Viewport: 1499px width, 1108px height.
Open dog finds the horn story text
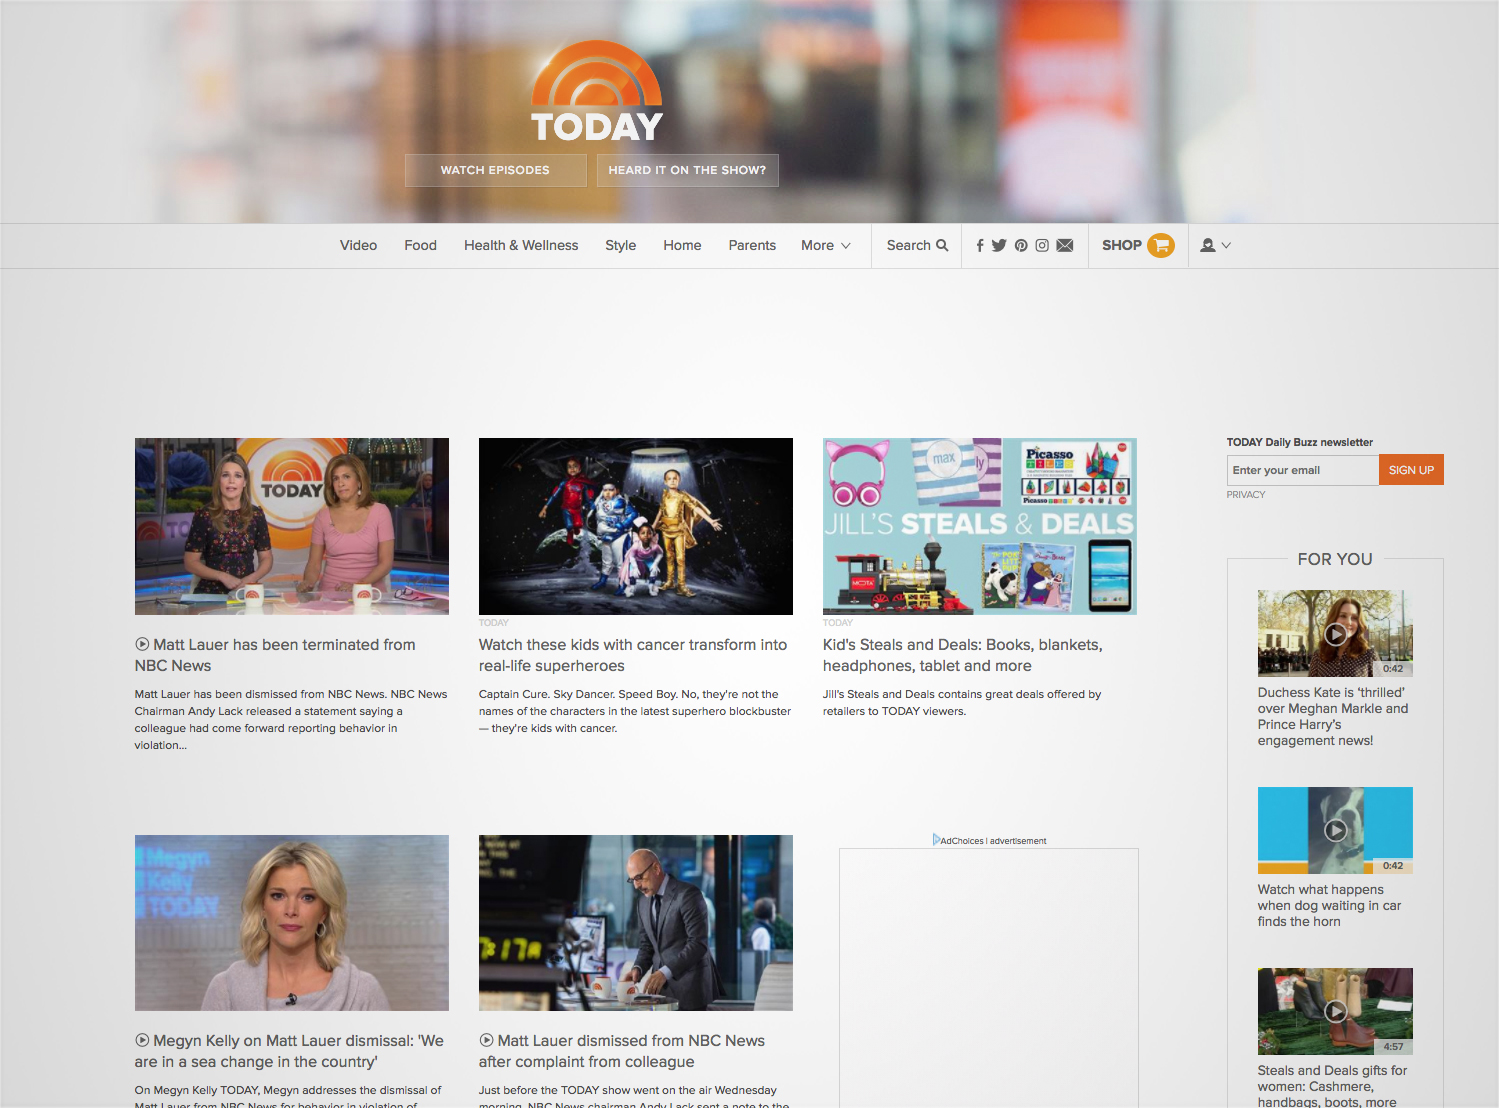(1330, 905)
